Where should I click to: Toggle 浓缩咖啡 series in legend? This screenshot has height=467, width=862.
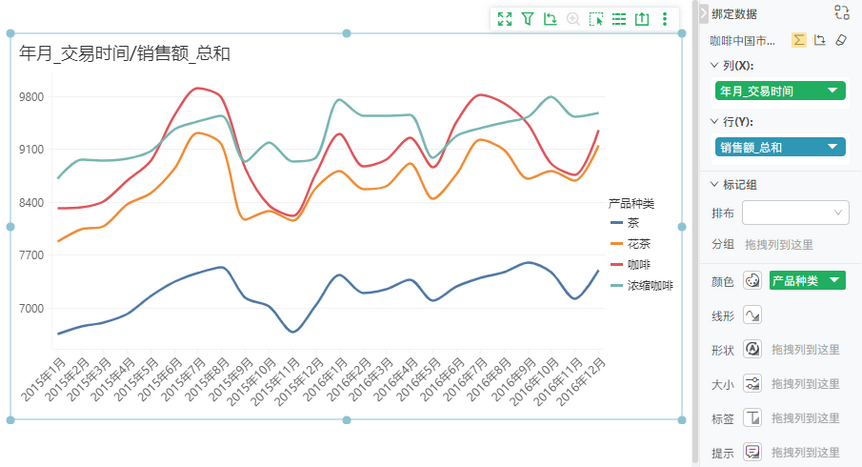[x=642, y=285]
